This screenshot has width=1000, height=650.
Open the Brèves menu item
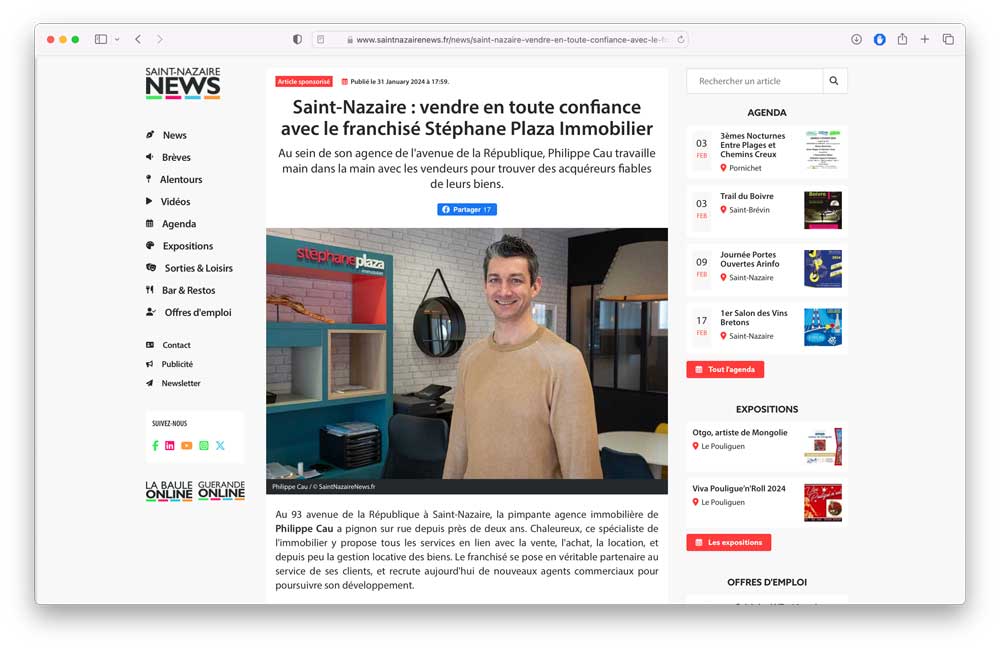tap(176, 157)
